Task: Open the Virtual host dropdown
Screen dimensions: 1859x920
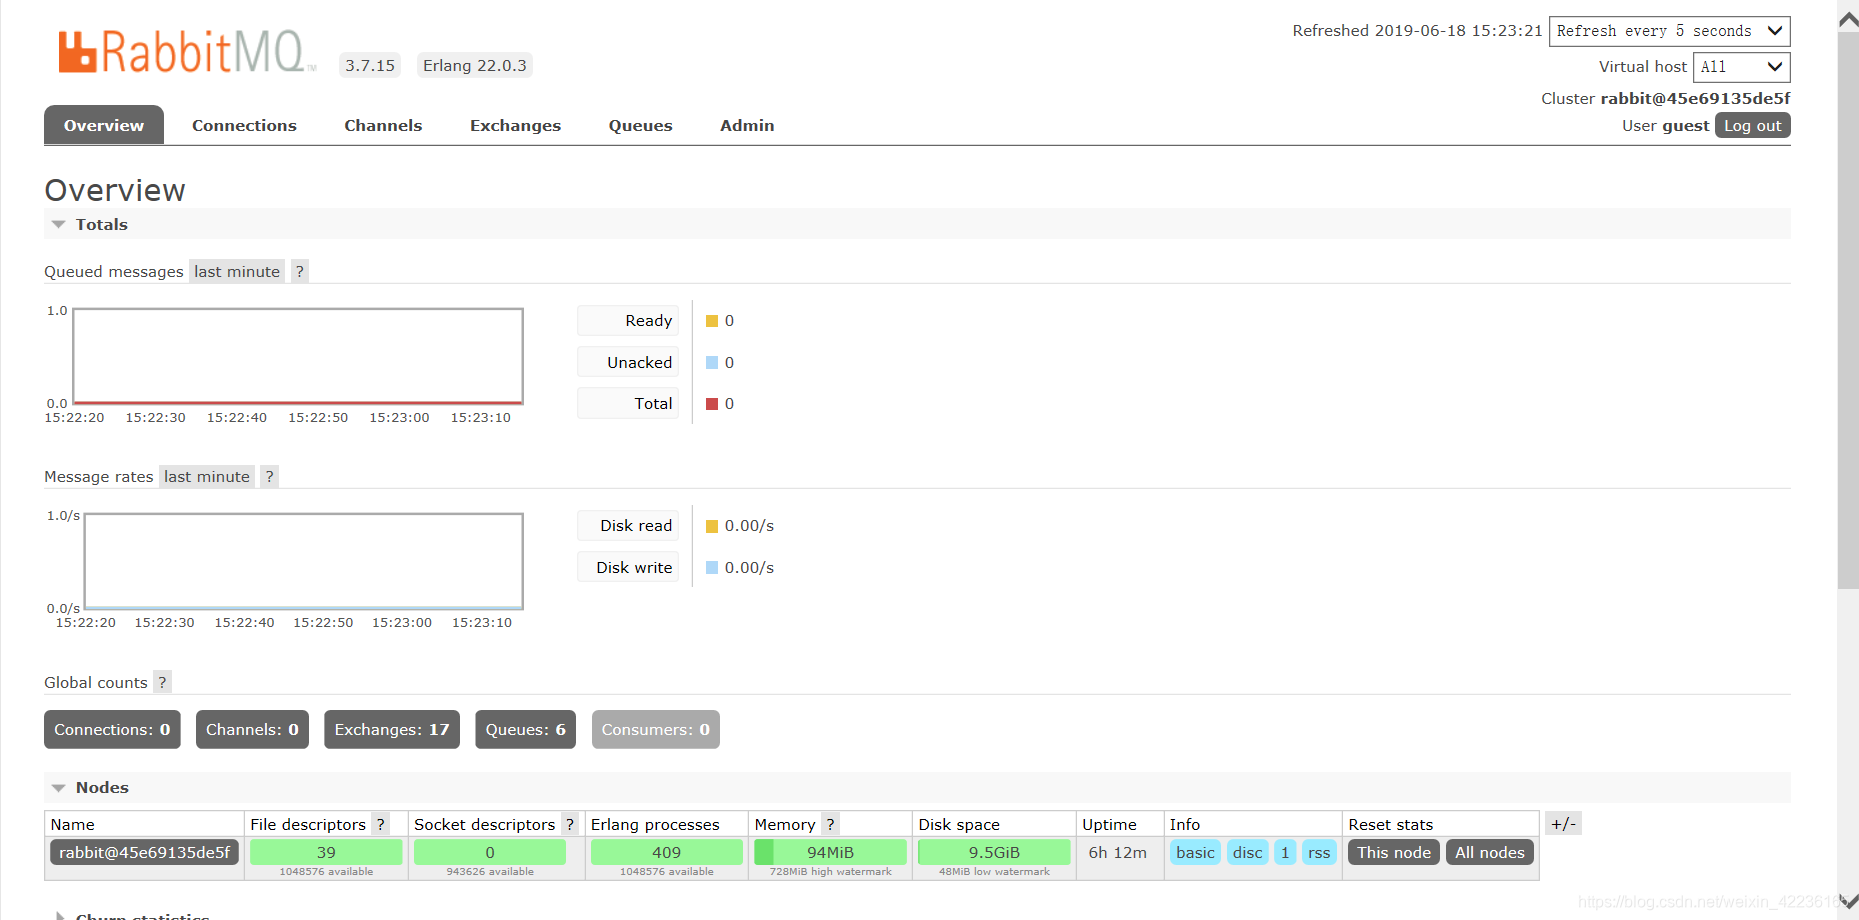Action: click(x=1741, y=67)
